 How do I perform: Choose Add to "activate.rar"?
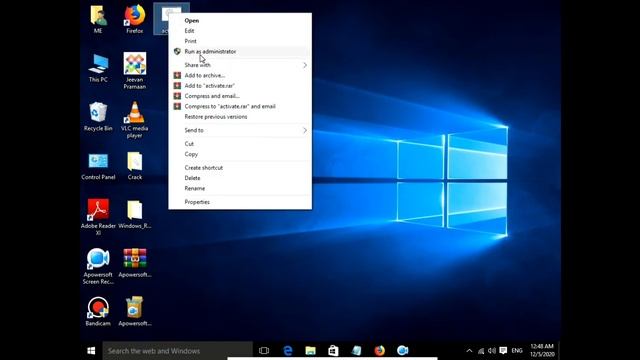click(240, 86)
